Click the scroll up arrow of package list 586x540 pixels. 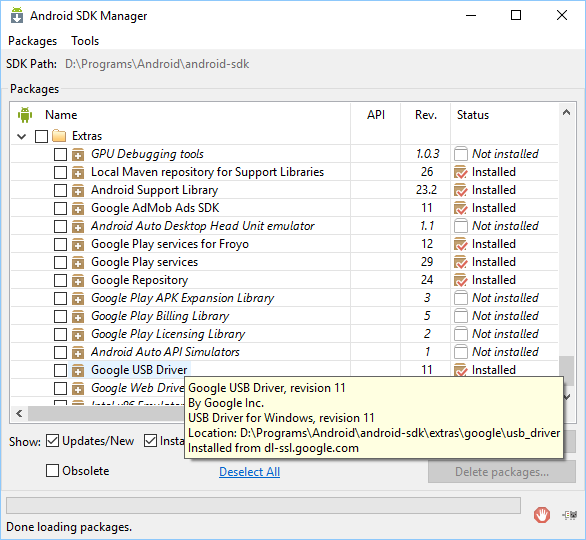(x=567, y=112)
